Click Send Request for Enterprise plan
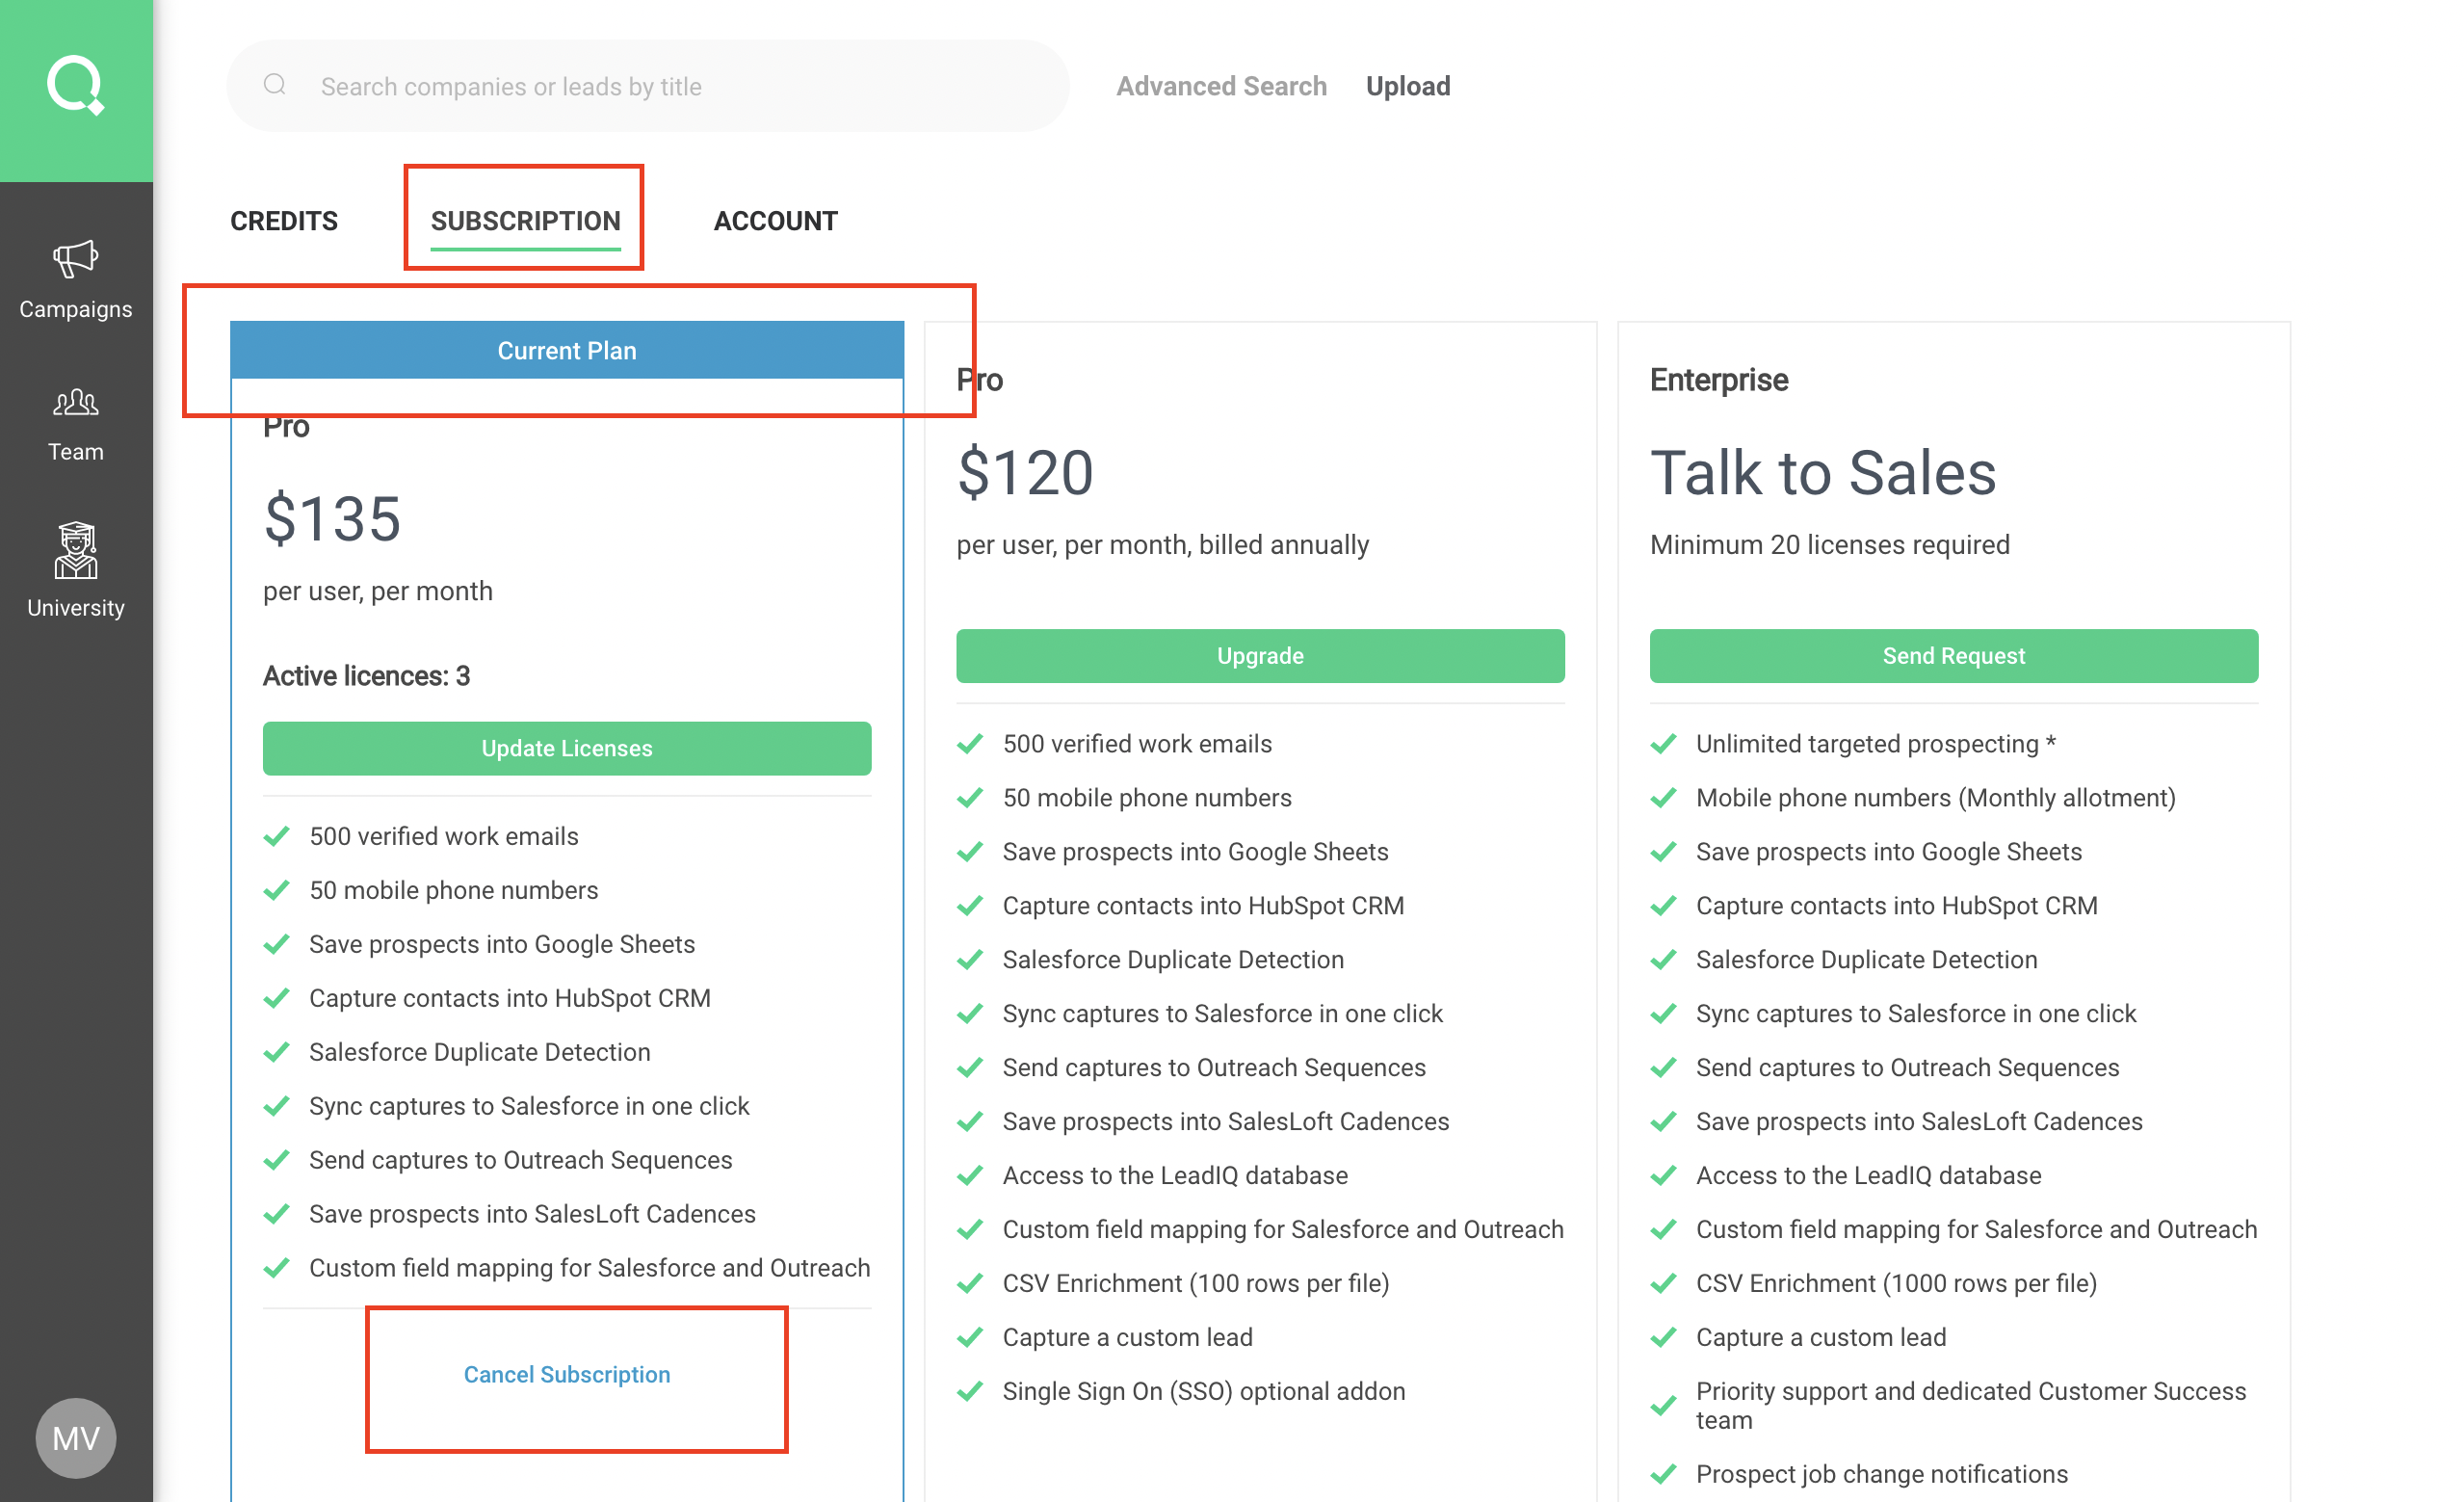The width and height of the screenshot is (2464, 1502). [1953, 656]
